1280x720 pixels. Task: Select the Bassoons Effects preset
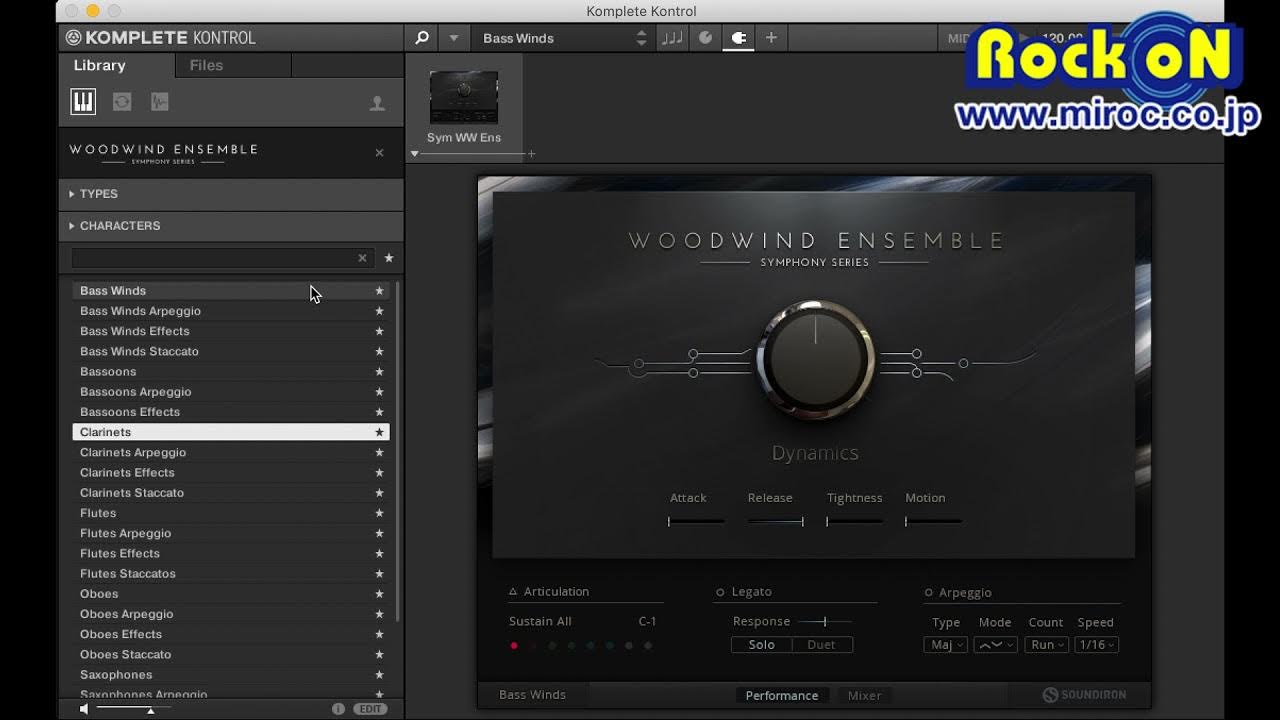tap(231, 412)
